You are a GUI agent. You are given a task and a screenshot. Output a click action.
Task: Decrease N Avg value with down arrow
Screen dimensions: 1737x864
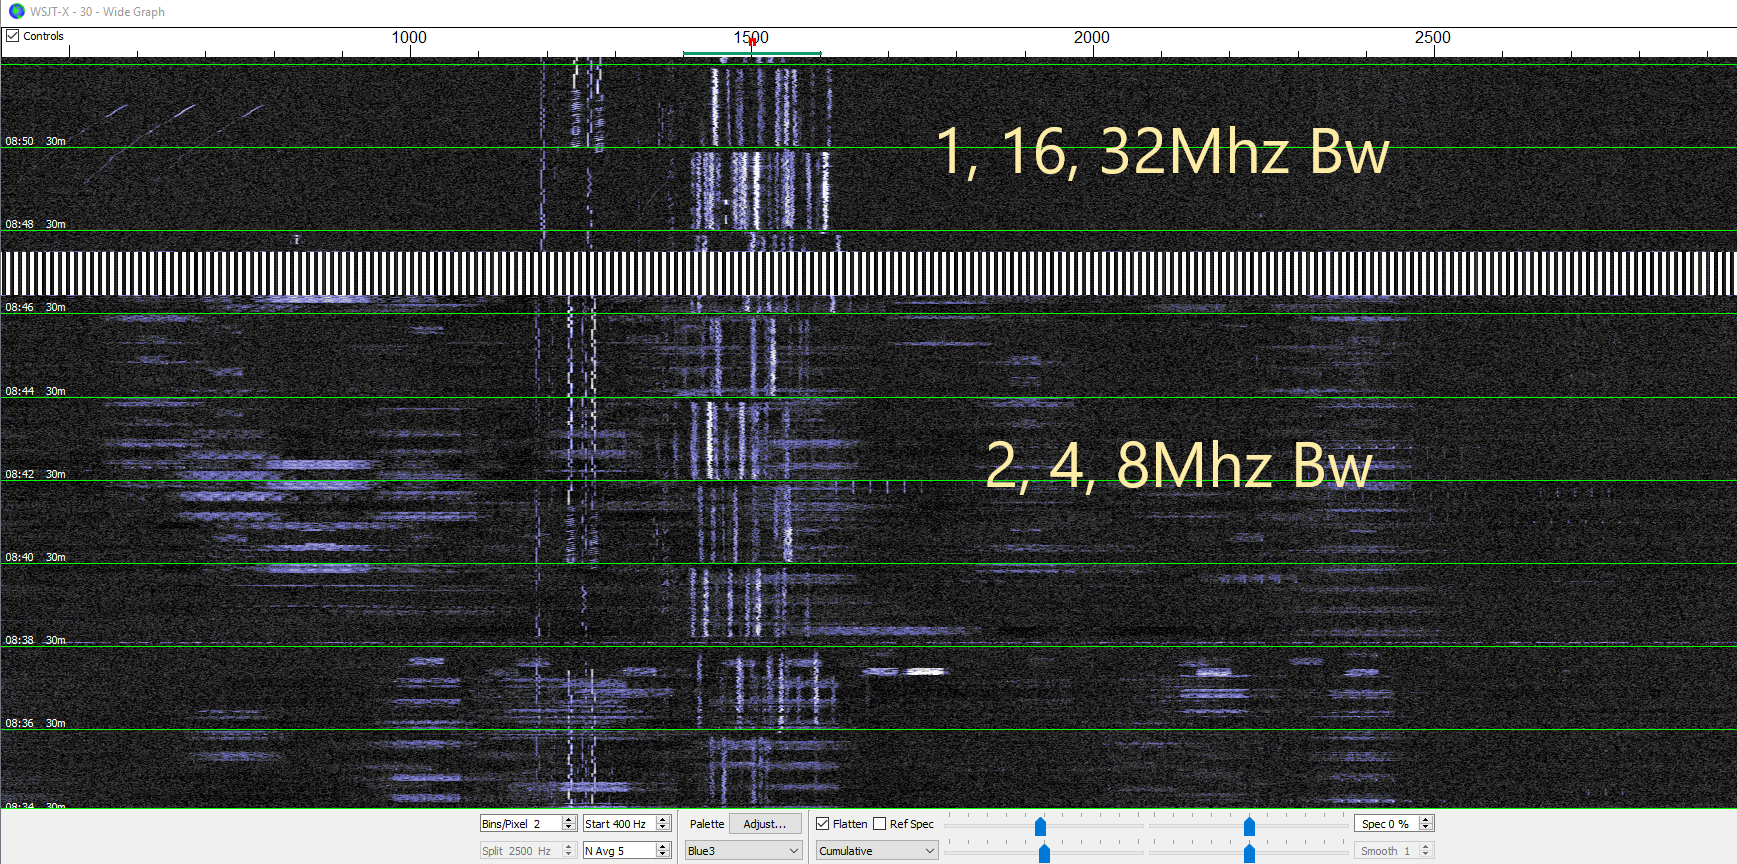[663, 855]
